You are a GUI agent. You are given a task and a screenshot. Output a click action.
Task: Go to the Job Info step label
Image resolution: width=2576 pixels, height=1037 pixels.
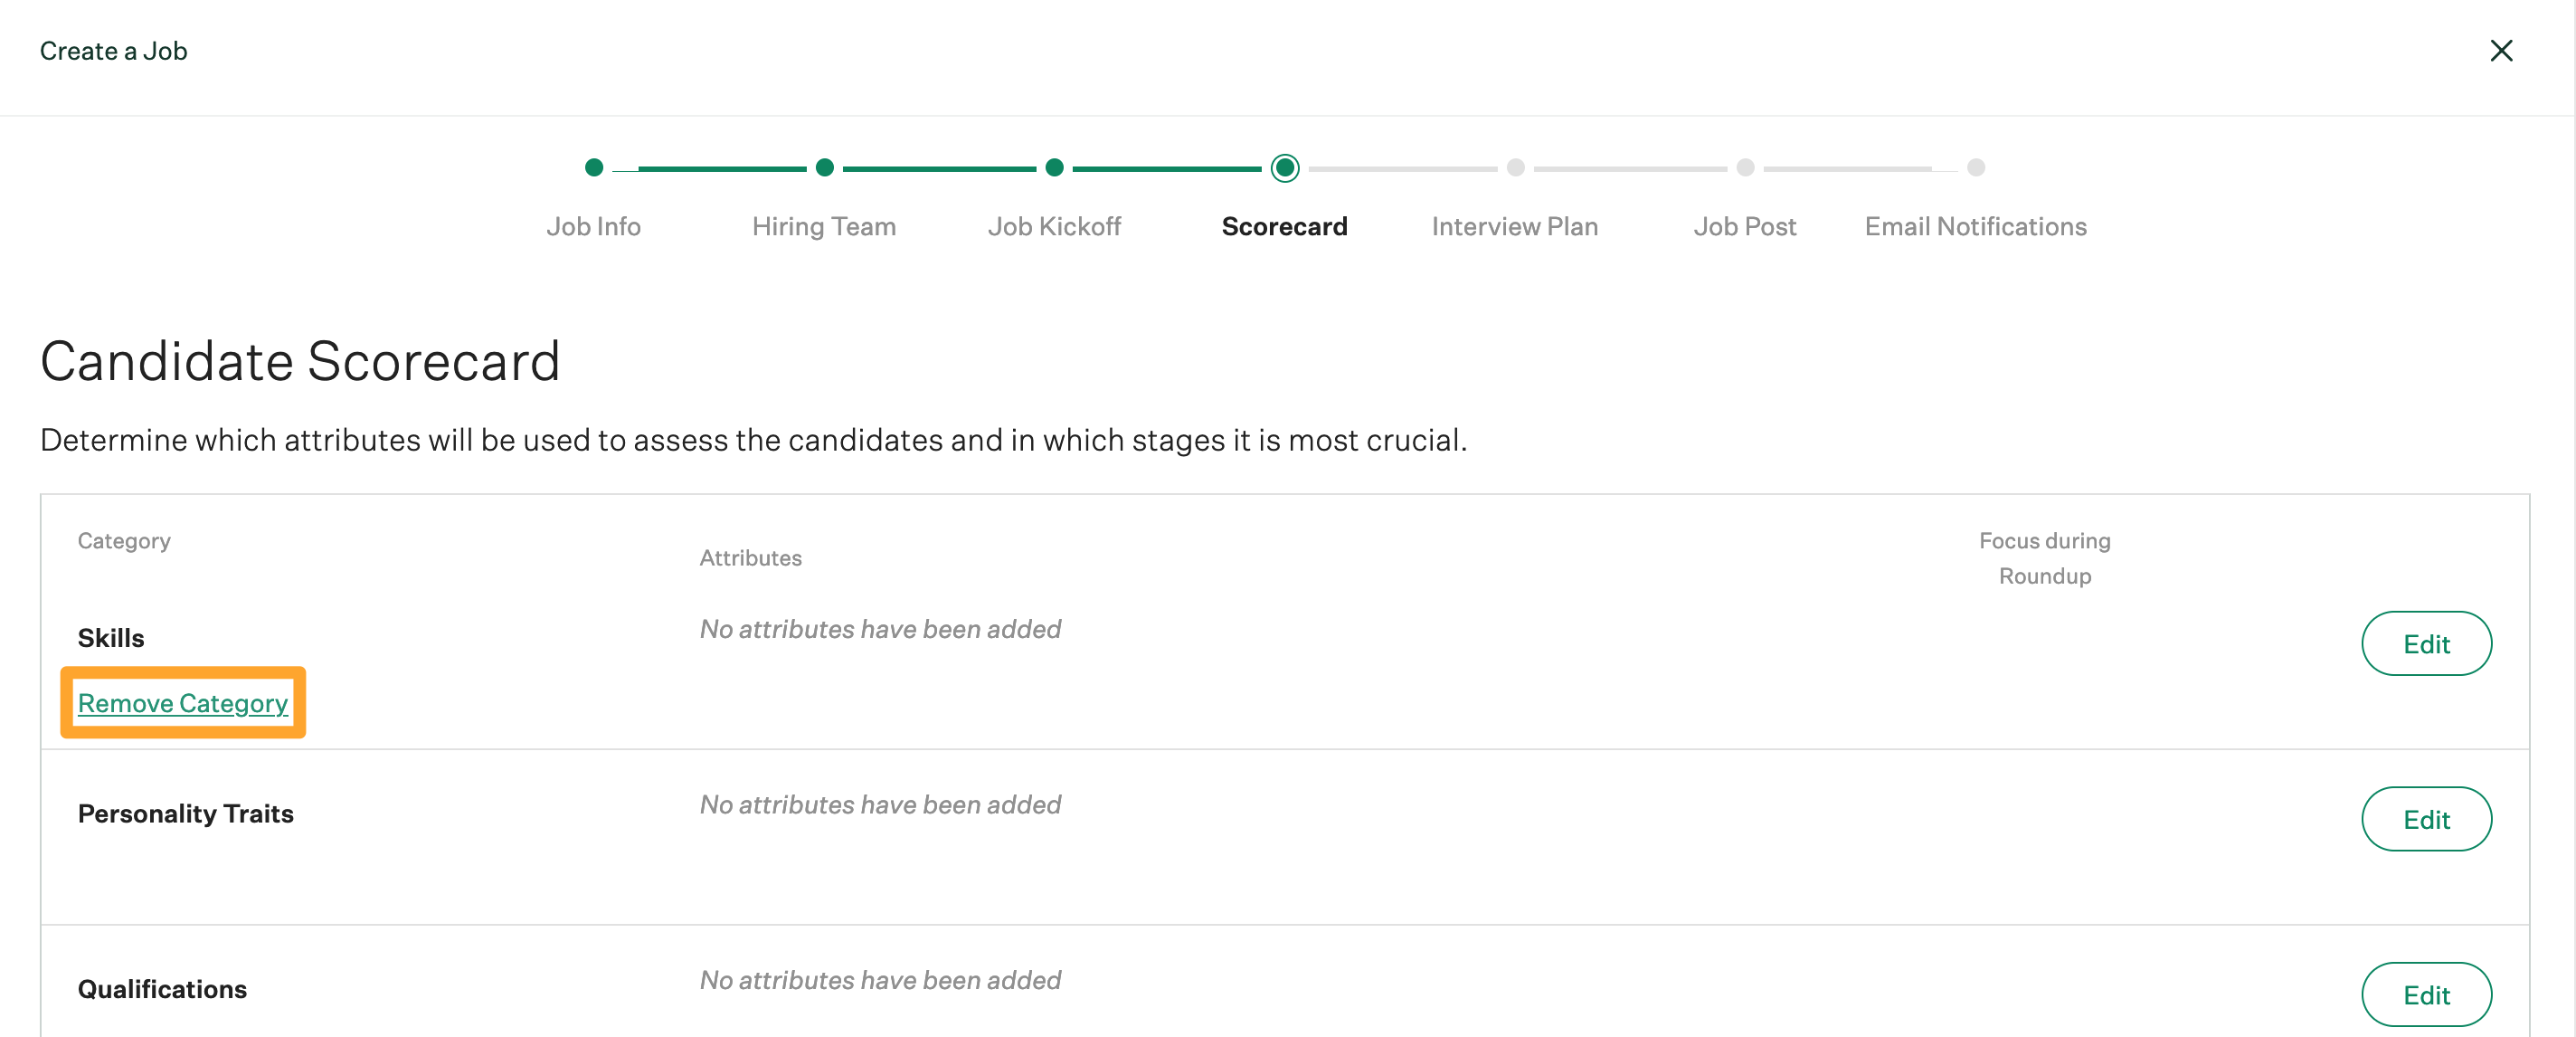click(593, 227)
